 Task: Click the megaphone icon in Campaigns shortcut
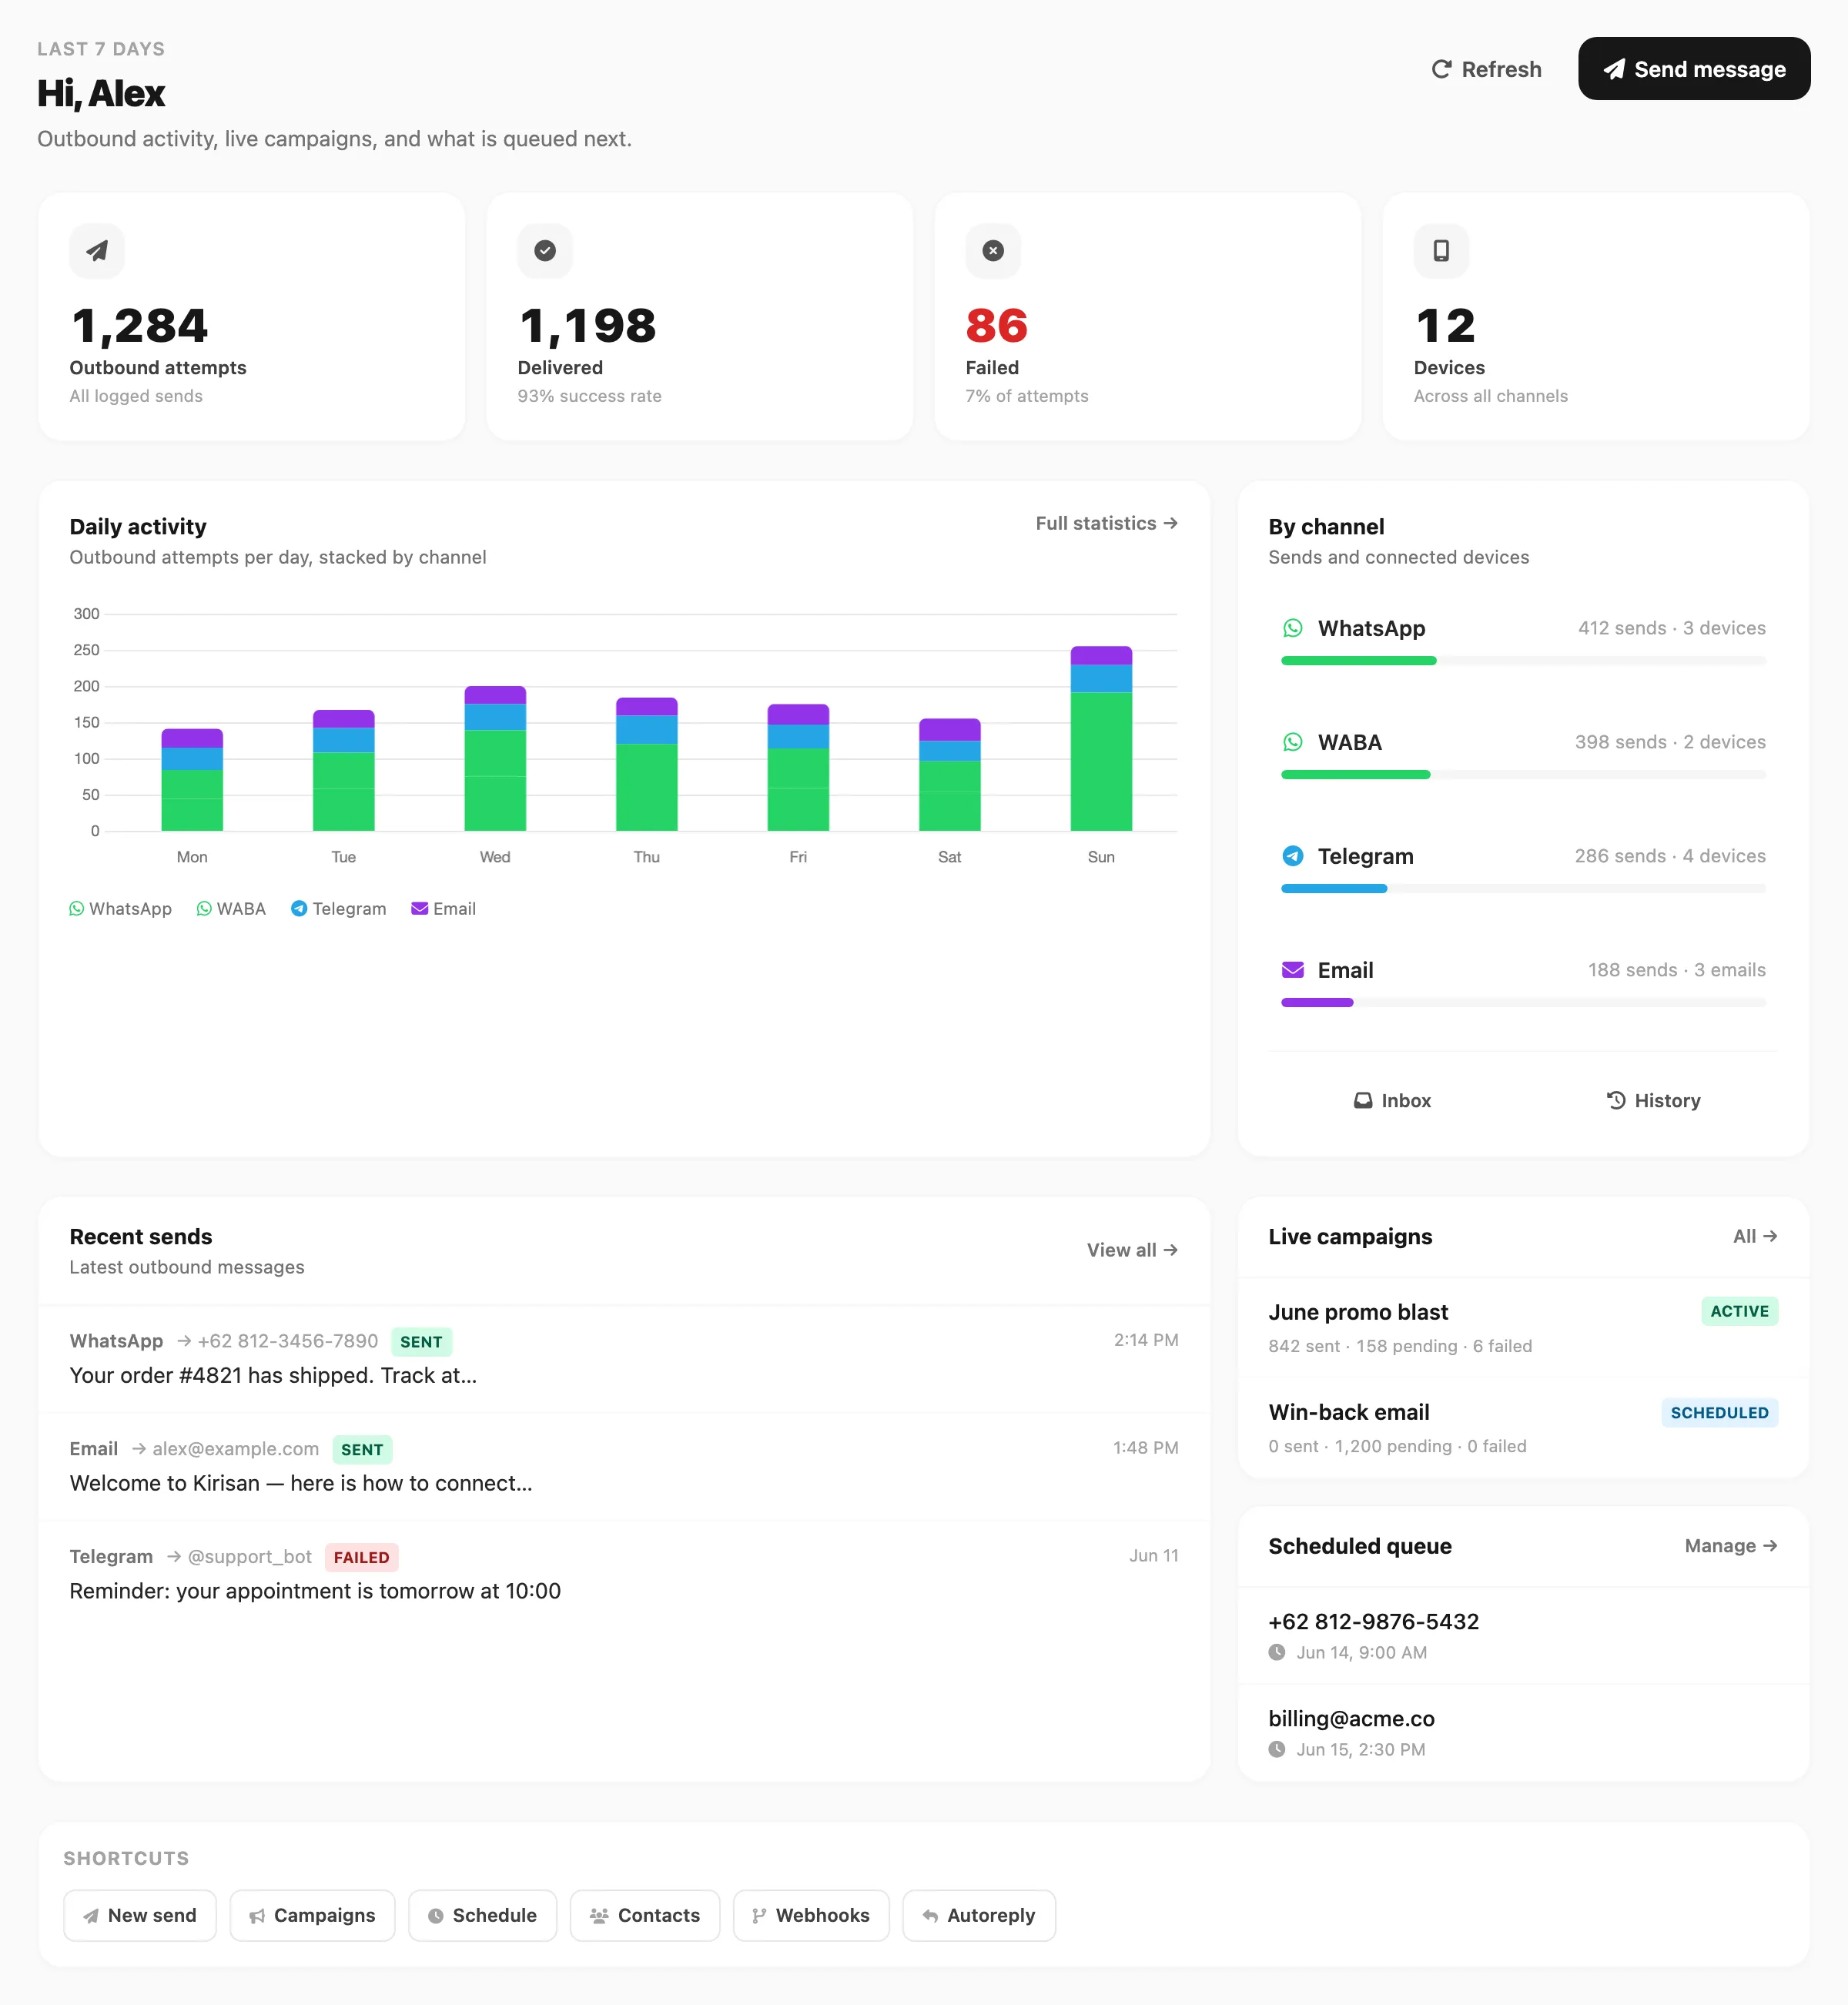257,1916
